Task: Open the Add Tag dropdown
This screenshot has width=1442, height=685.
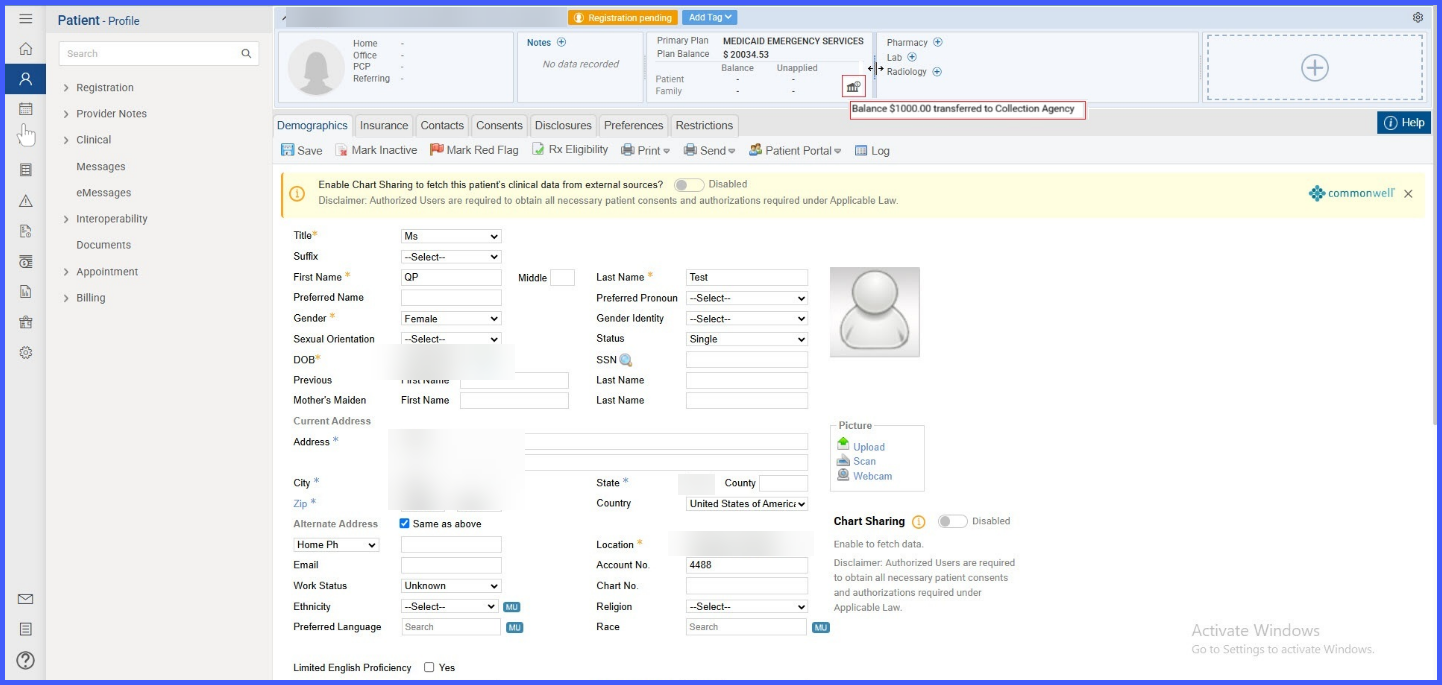Action: coord(710,18)
